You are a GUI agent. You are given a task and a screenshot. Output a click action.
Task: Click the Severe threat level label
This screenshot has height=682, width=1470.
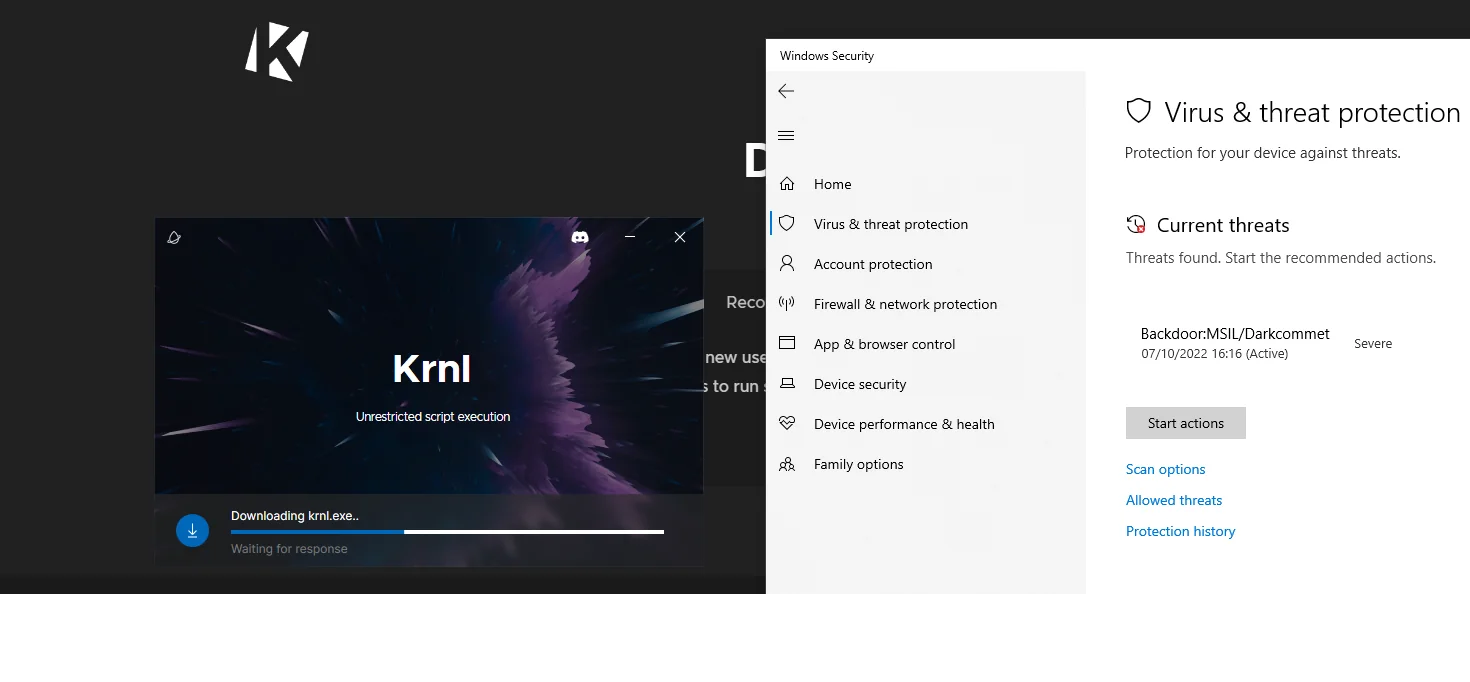point(1373,343)
